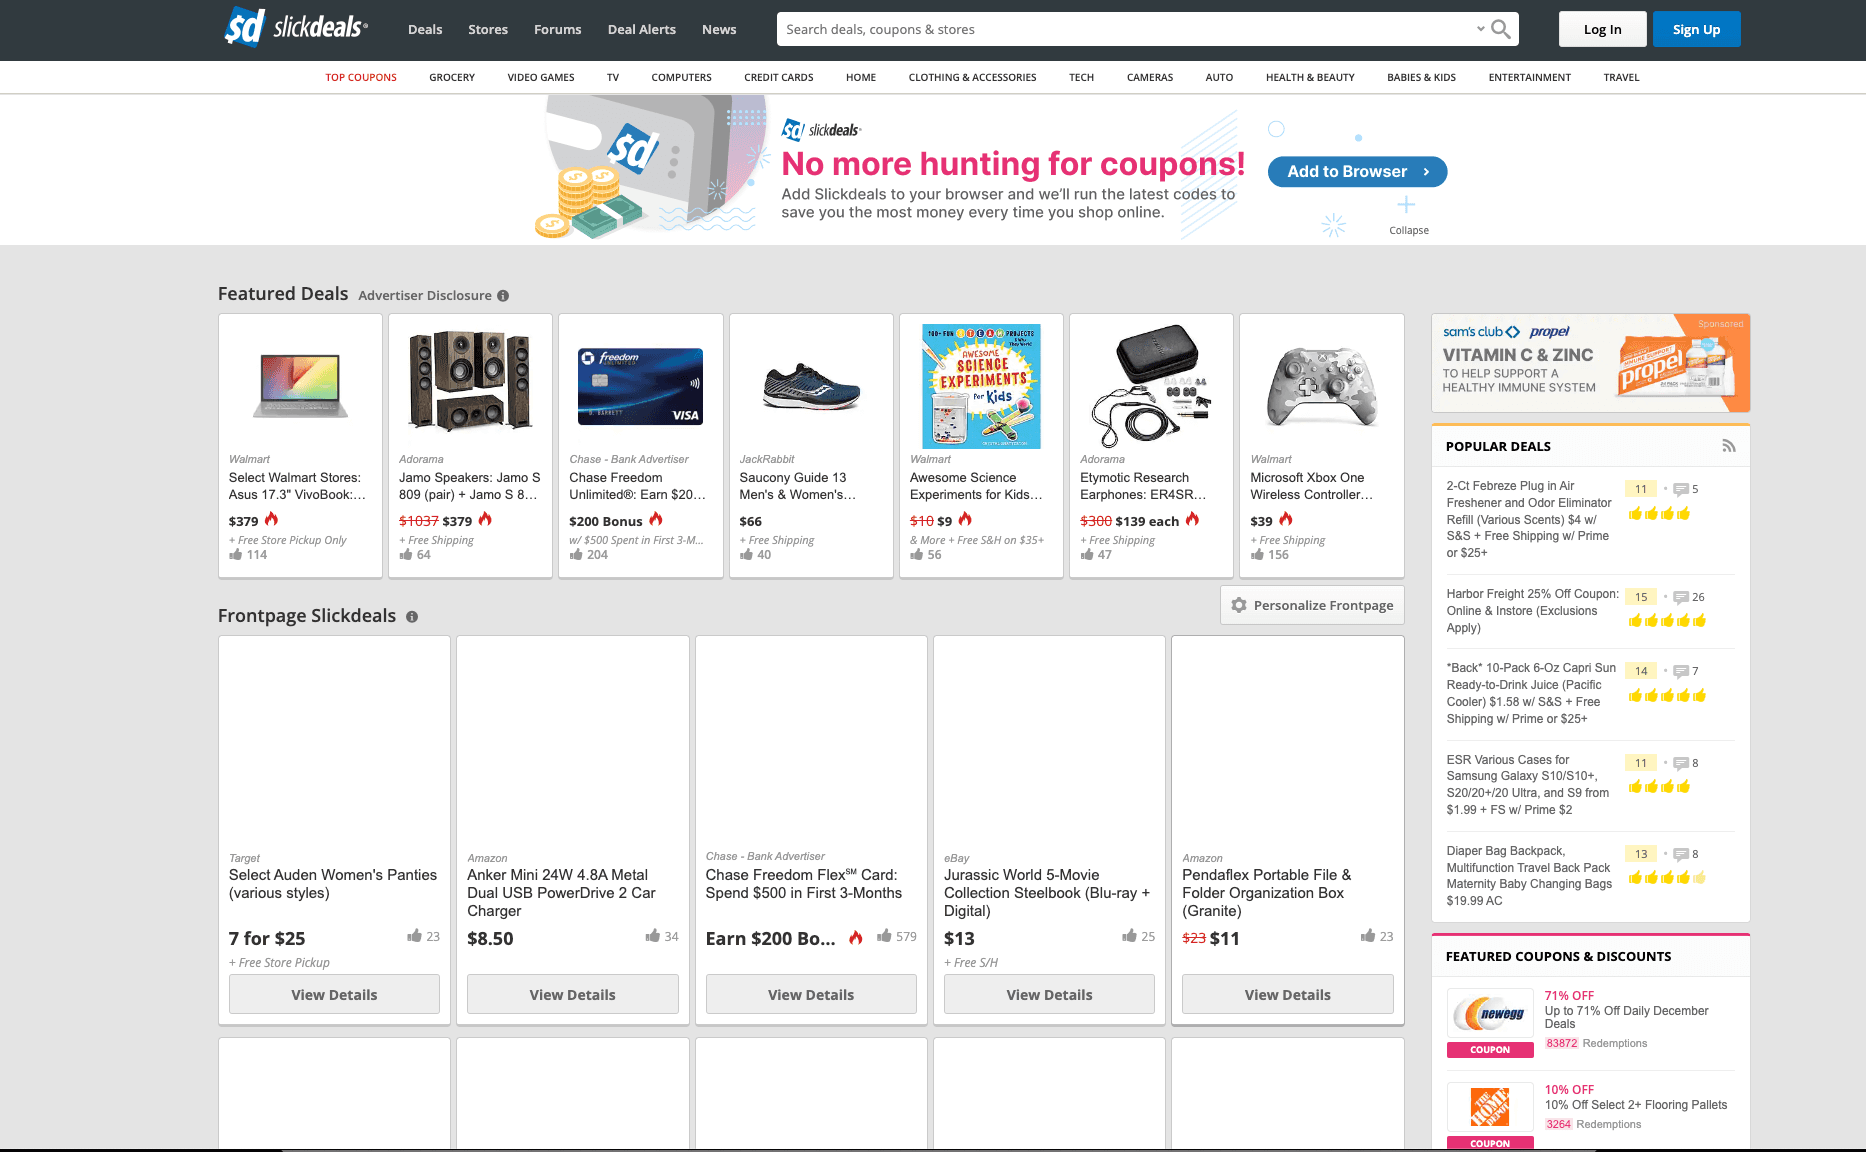Image resolution: width=1866 pixels, height=1152 pixels.
Task: View Details for Jurassic World Steelbook
Action: [1049, 995]
